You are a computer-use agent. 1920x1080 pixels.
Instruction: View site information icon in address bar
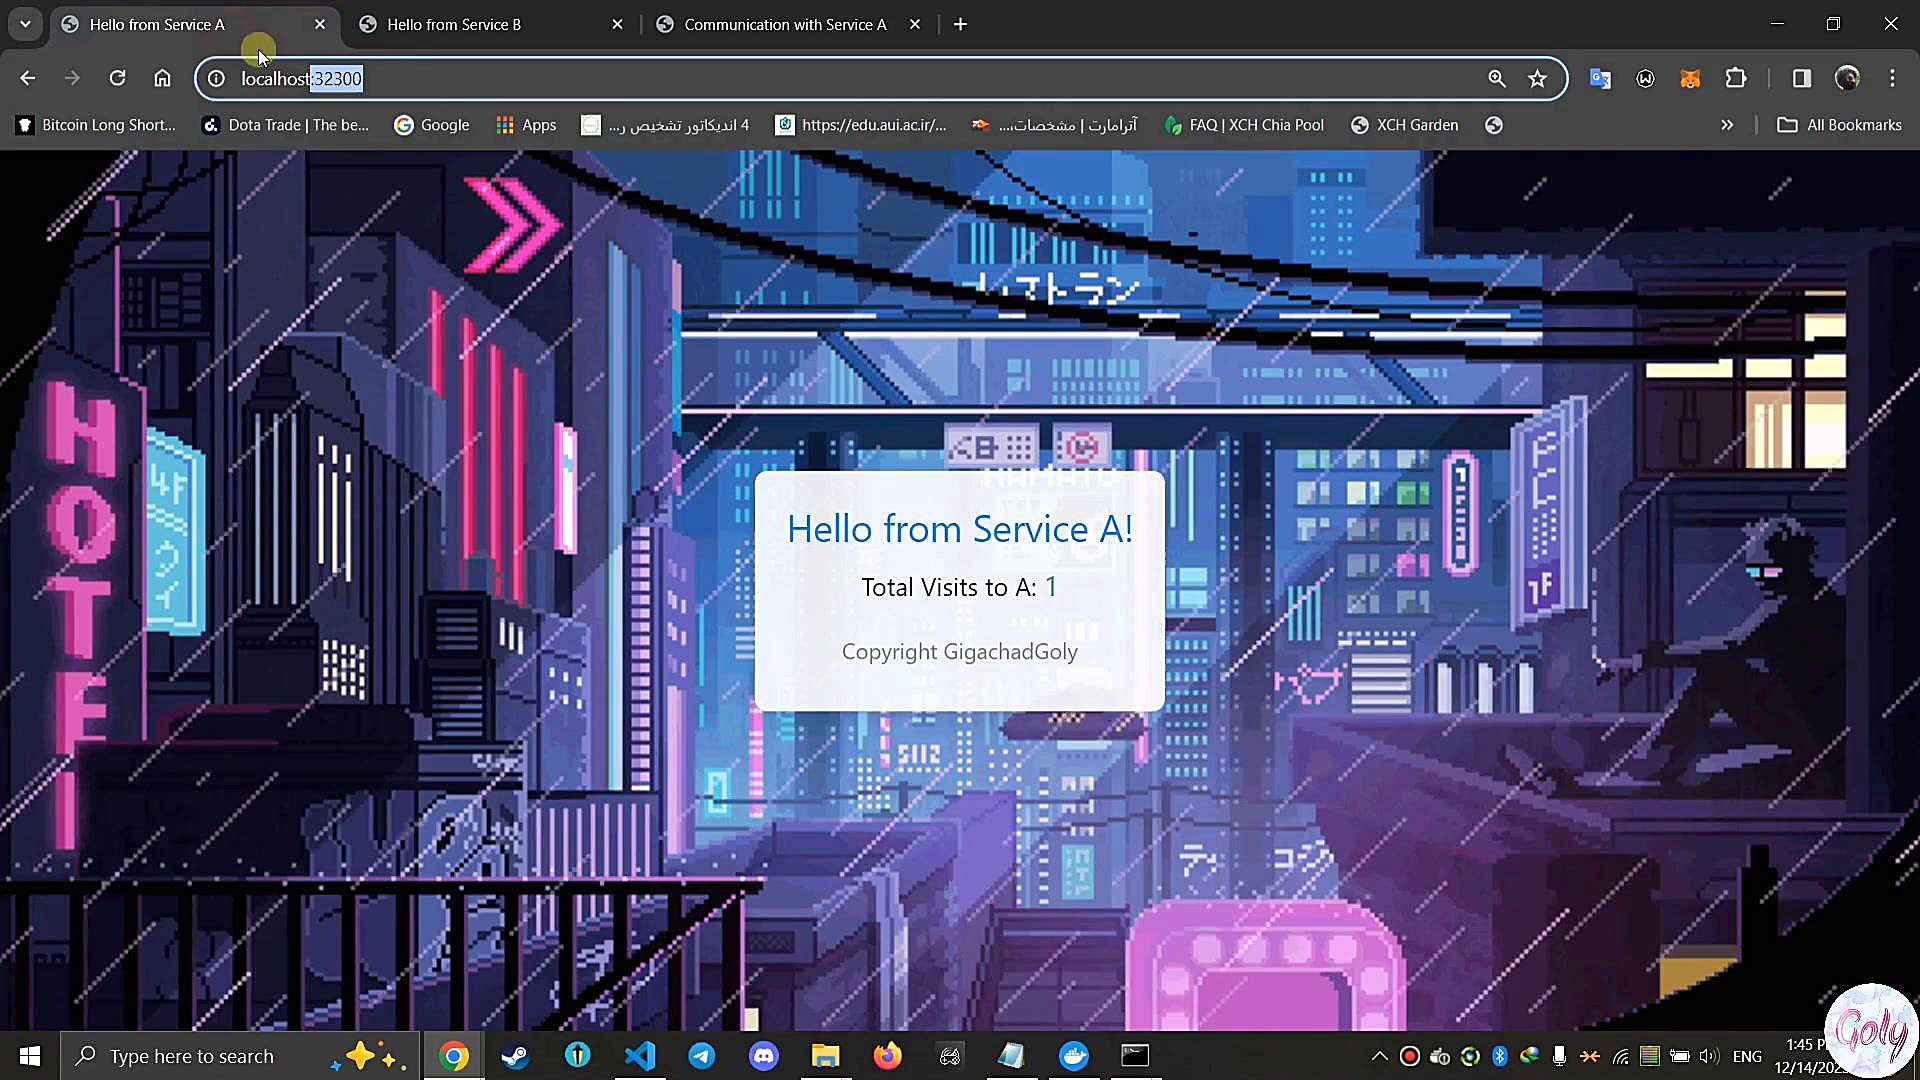coord(217,78)
